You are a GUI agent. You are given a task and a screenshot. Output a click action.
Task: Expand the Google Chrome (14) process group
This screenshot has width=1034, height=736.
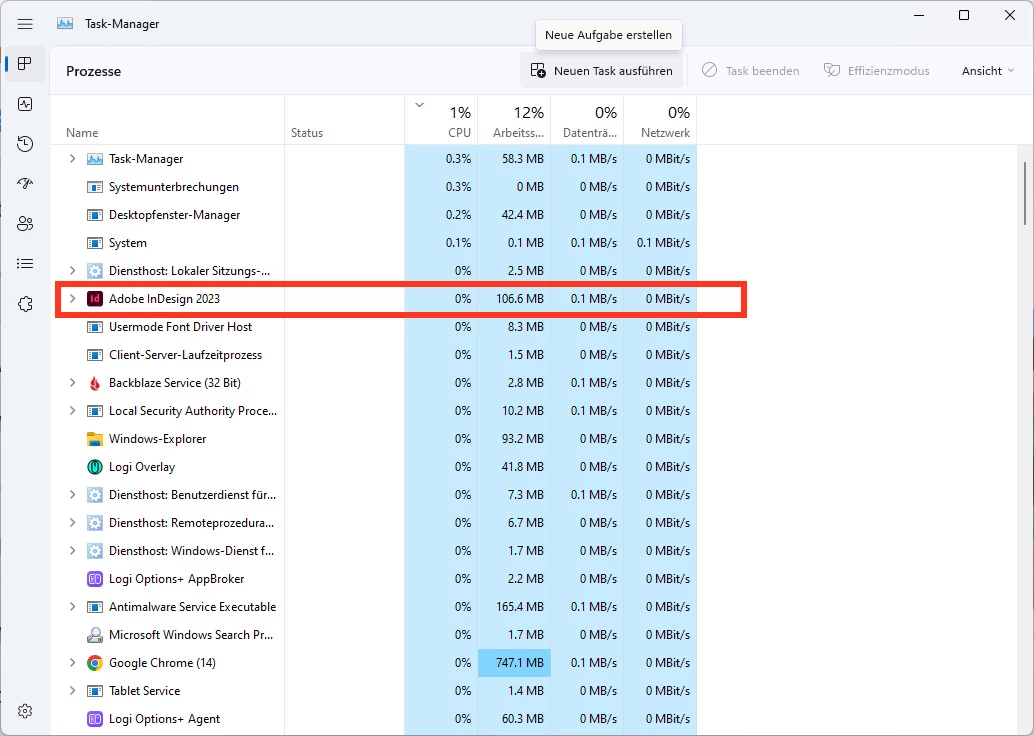(x=73, y=663)
